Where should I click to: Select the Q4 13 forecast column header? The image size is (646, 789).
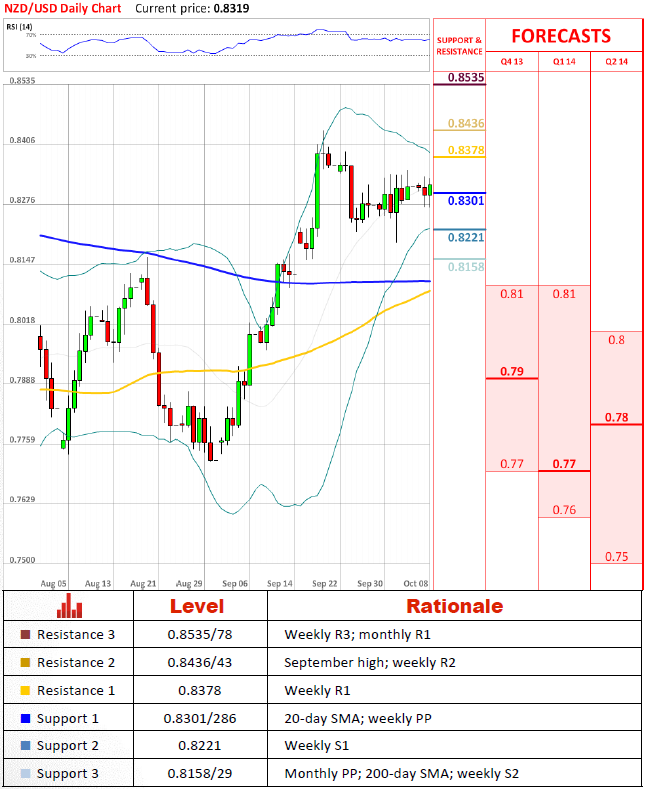(512, 61)
